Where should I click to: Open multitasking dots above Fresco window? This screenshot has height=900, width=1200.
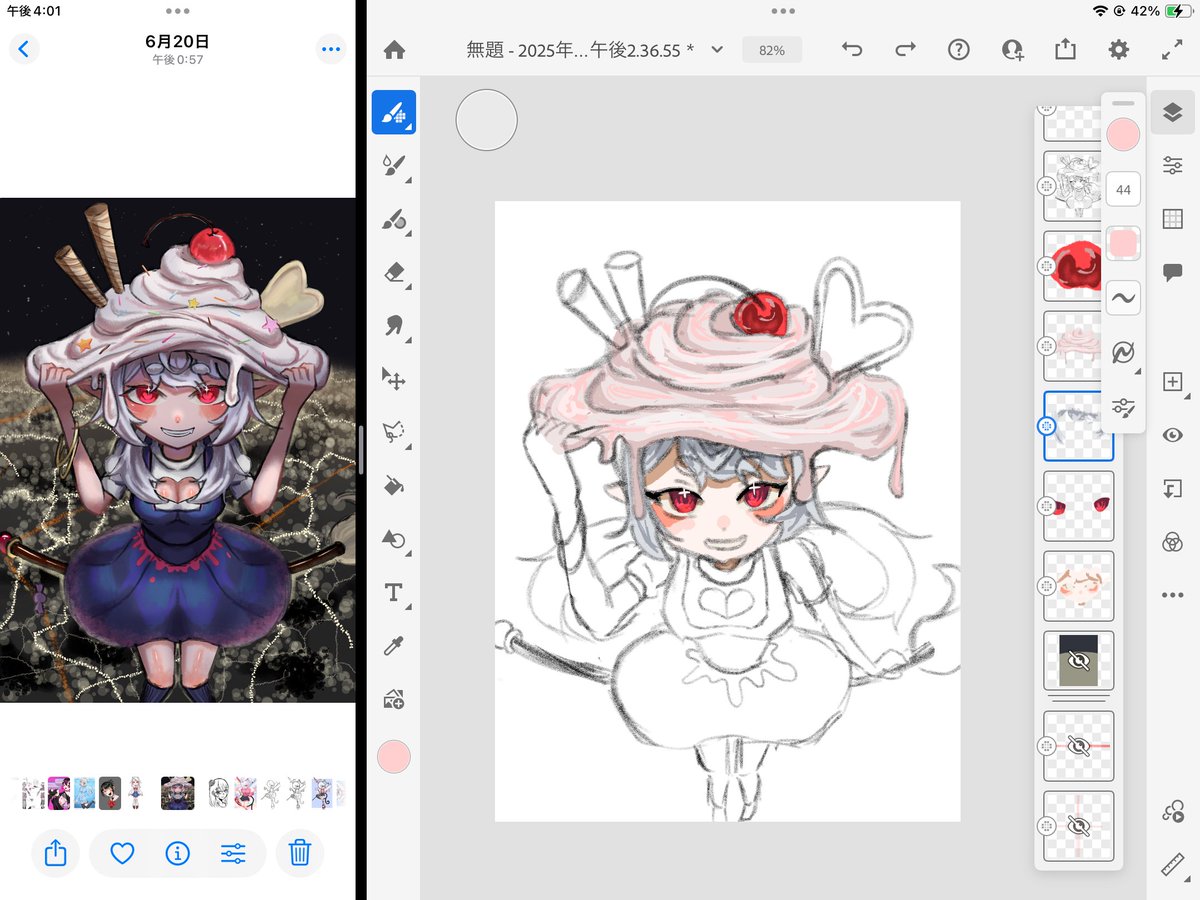tap(783, 11)
